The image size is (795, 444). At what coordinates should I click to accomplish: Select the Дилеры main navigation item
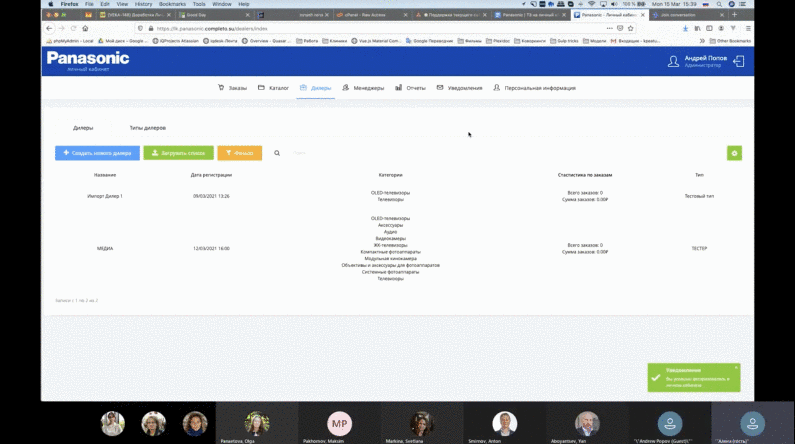pos(315,88)
